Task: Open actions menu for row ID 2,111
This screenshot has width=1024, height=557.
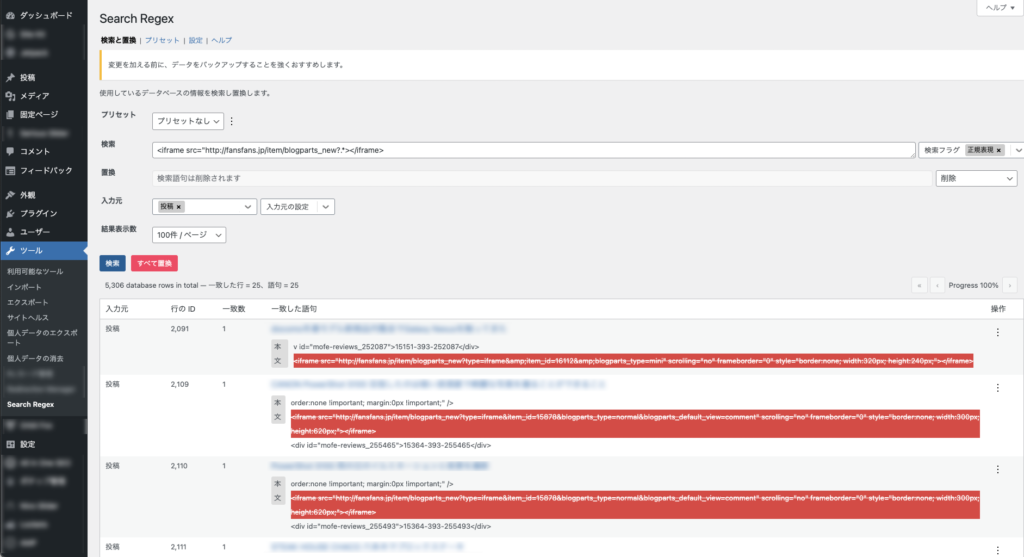Action: (x=997, y=550)
